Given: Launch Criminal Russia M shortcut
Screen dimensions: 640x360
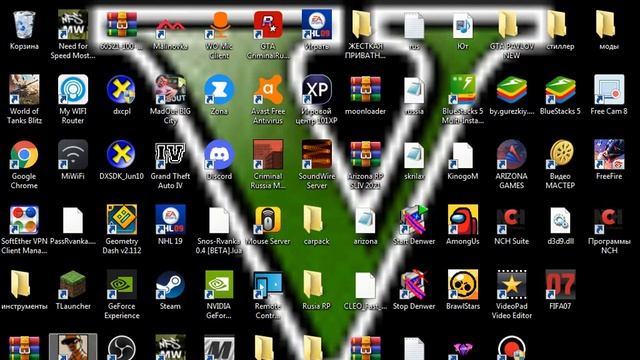Looking at the screenshot, I should [x=268, y=155].
